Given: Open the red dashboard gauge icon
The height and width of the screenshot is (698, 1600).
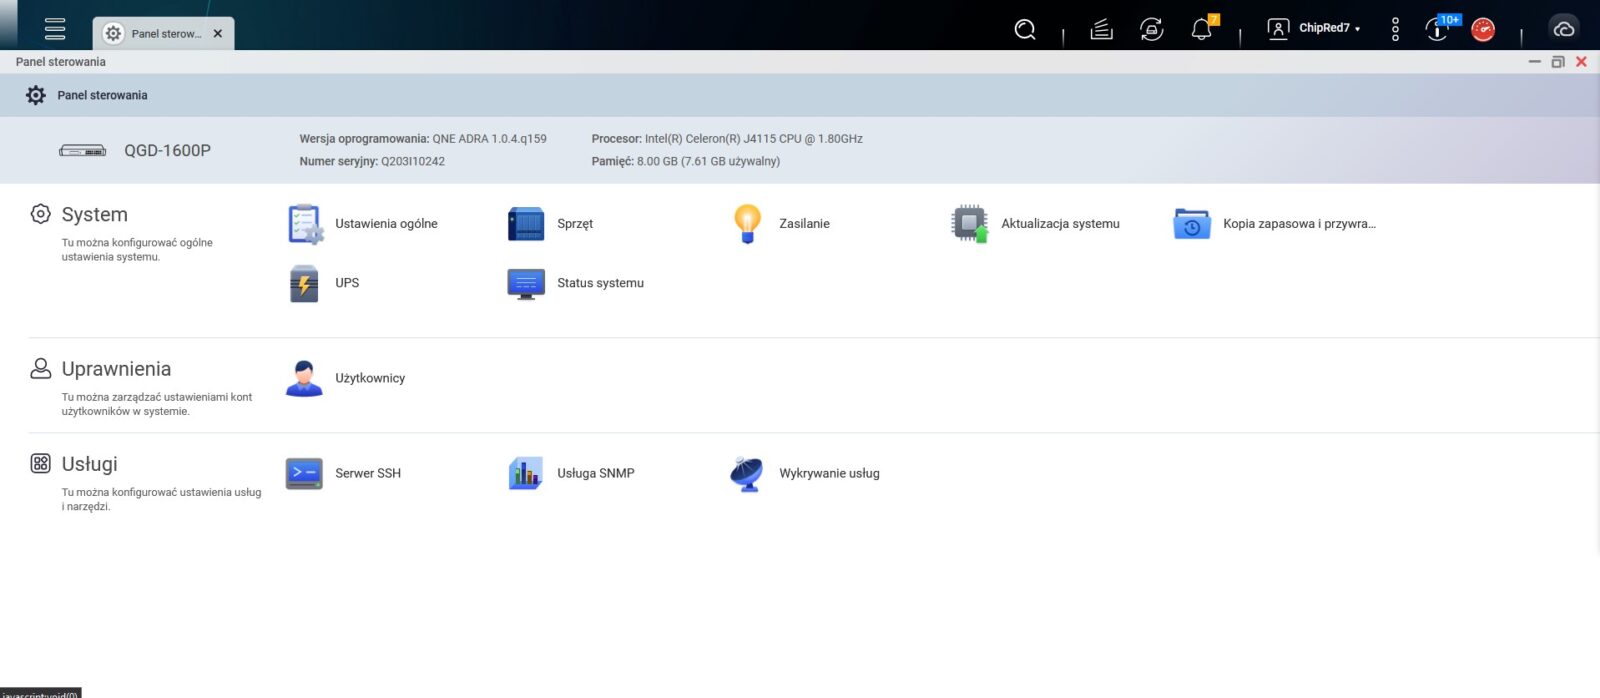Looking at the screenshot, I should click(x=1483, y=30).
